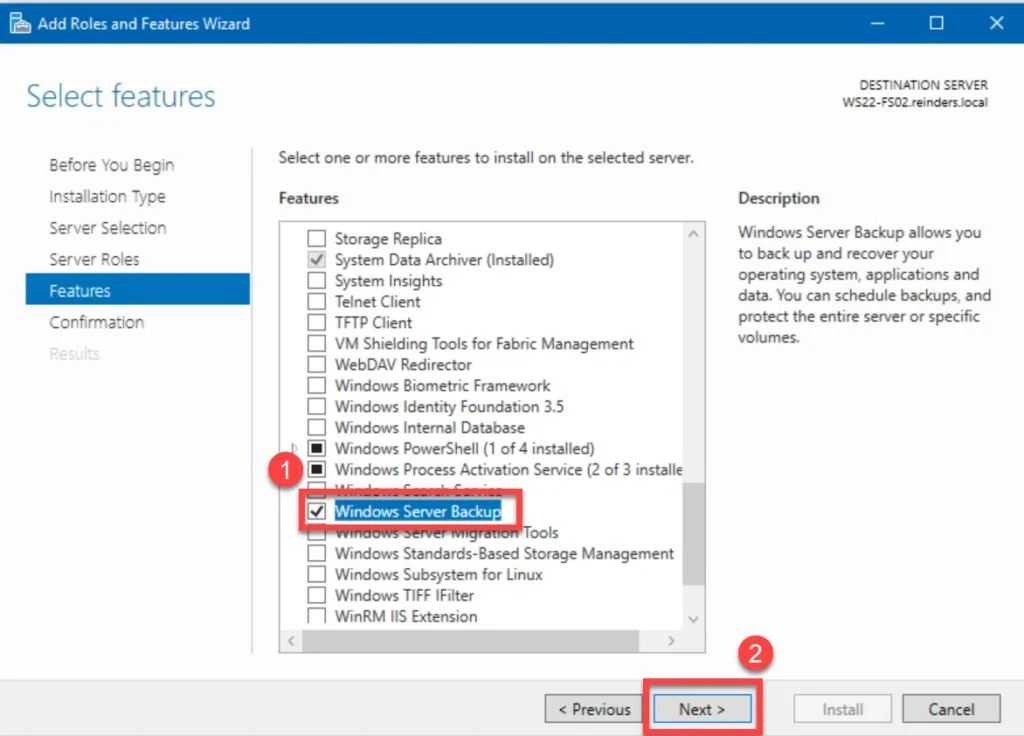1024x736 pixels.
Task: Click the horizontal scroll left arrow
Action: point(291,641)
